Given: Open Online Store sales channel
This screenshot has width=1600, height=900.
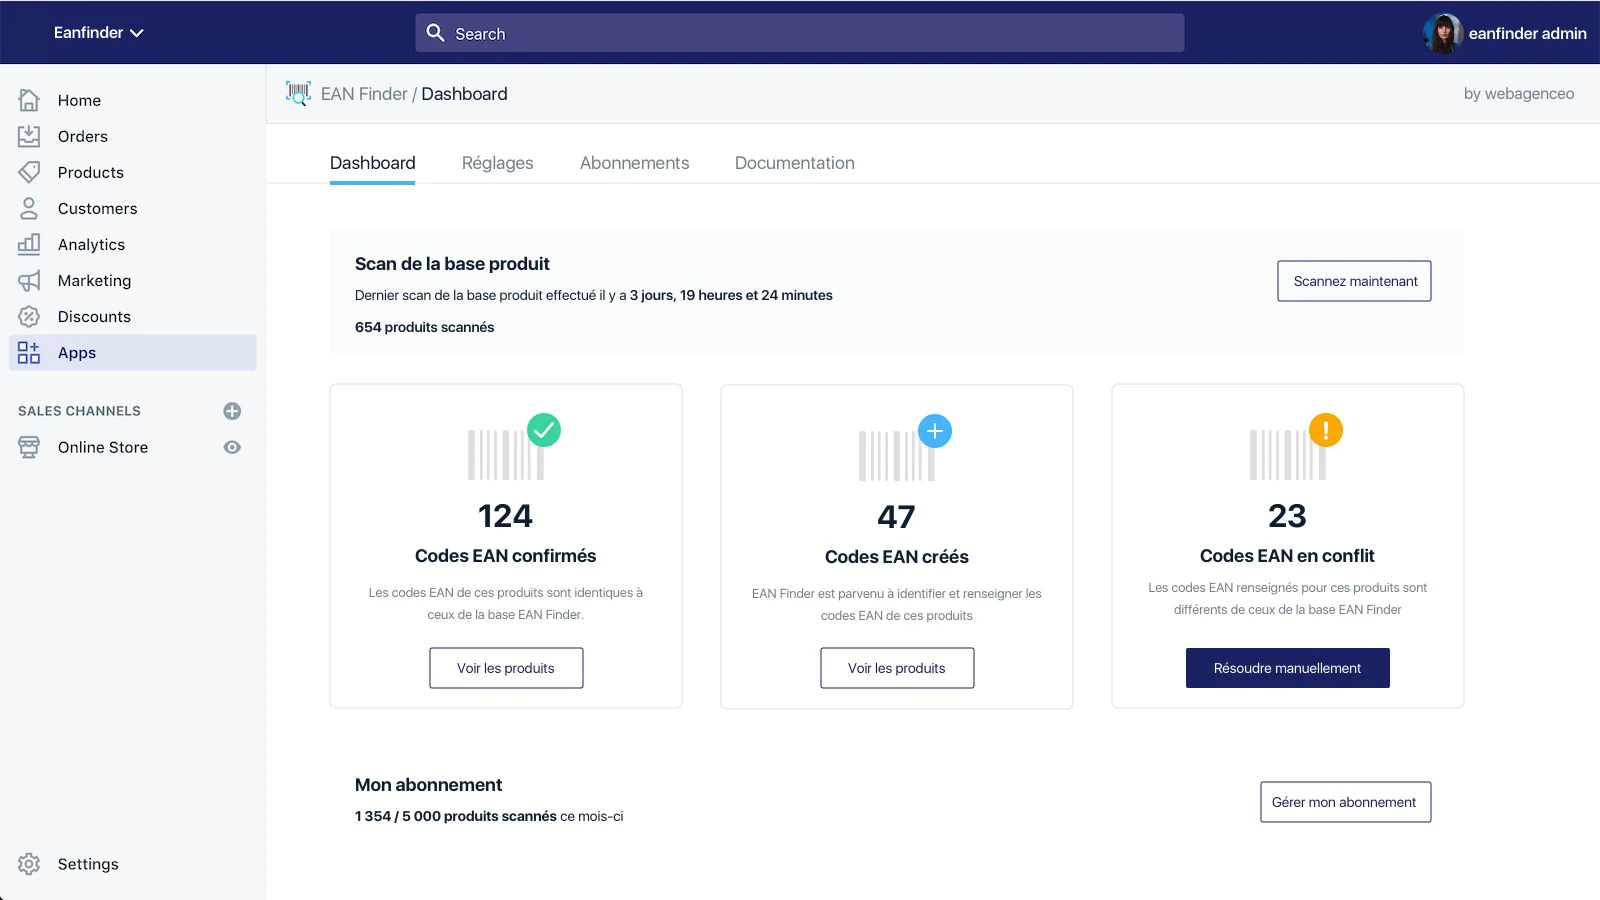Looking at the screenshot, I should coord(103,447).
